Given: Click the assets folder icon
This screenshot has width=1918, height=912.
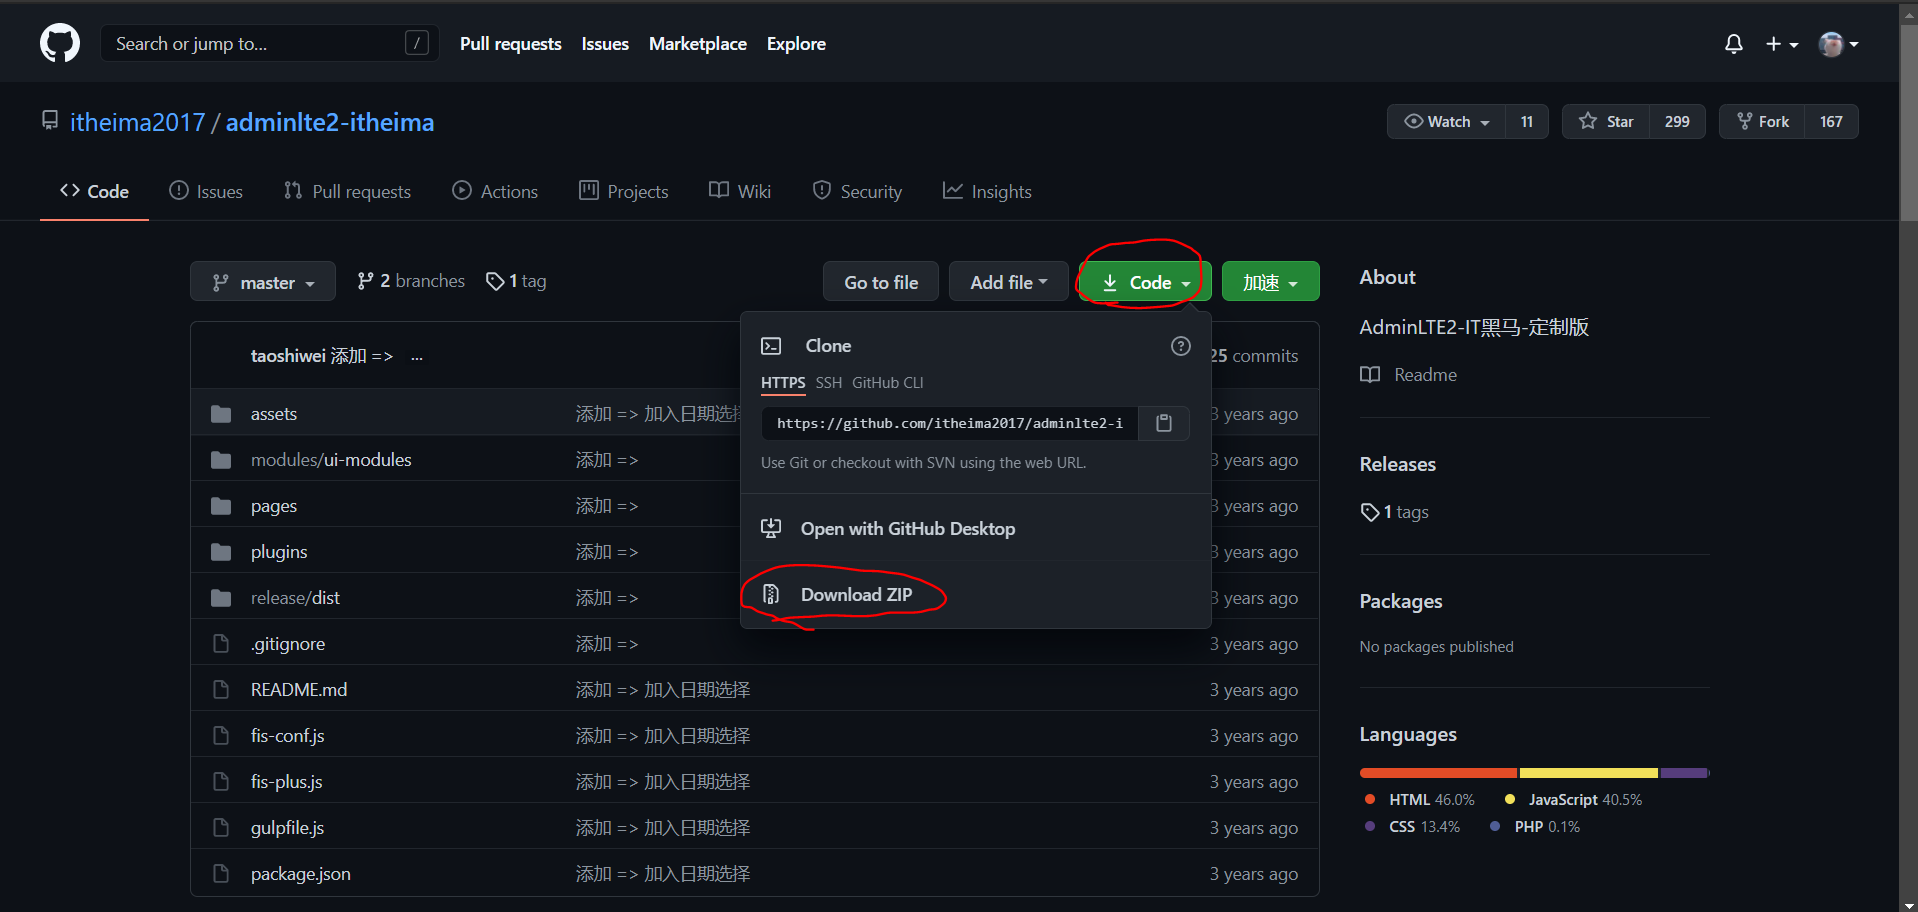Looking at the screenshot, I should point(221,414).
